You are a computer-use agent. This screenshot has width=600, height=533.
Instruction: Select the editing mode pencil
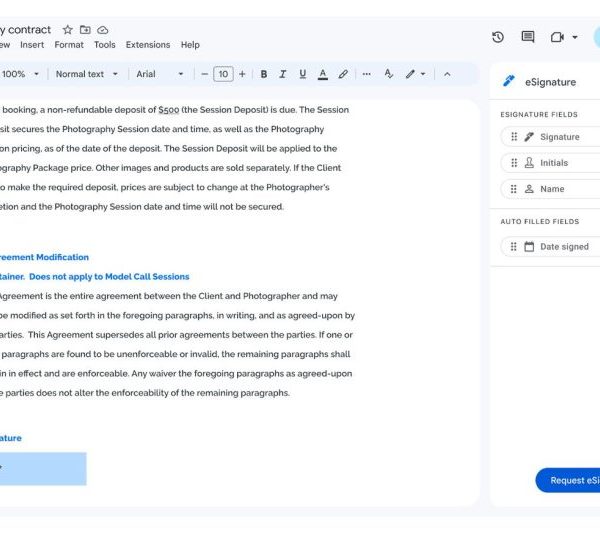[410, 74]
